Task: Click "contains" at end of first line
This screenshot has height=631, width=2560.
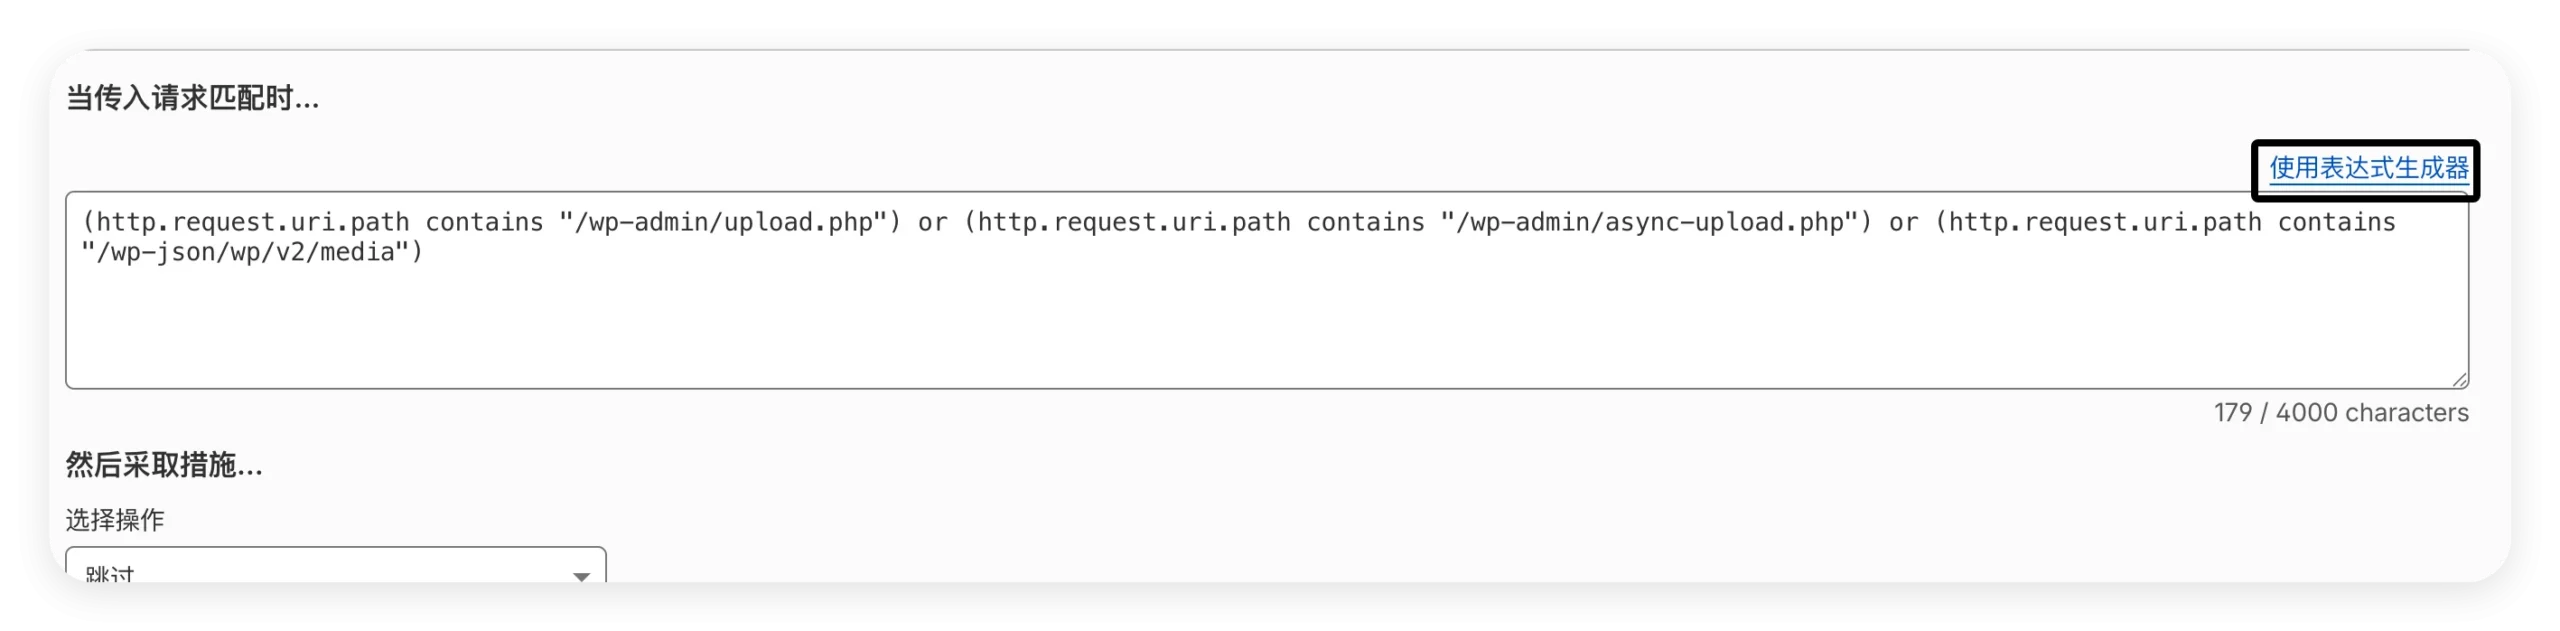Action: [2337, 222]
